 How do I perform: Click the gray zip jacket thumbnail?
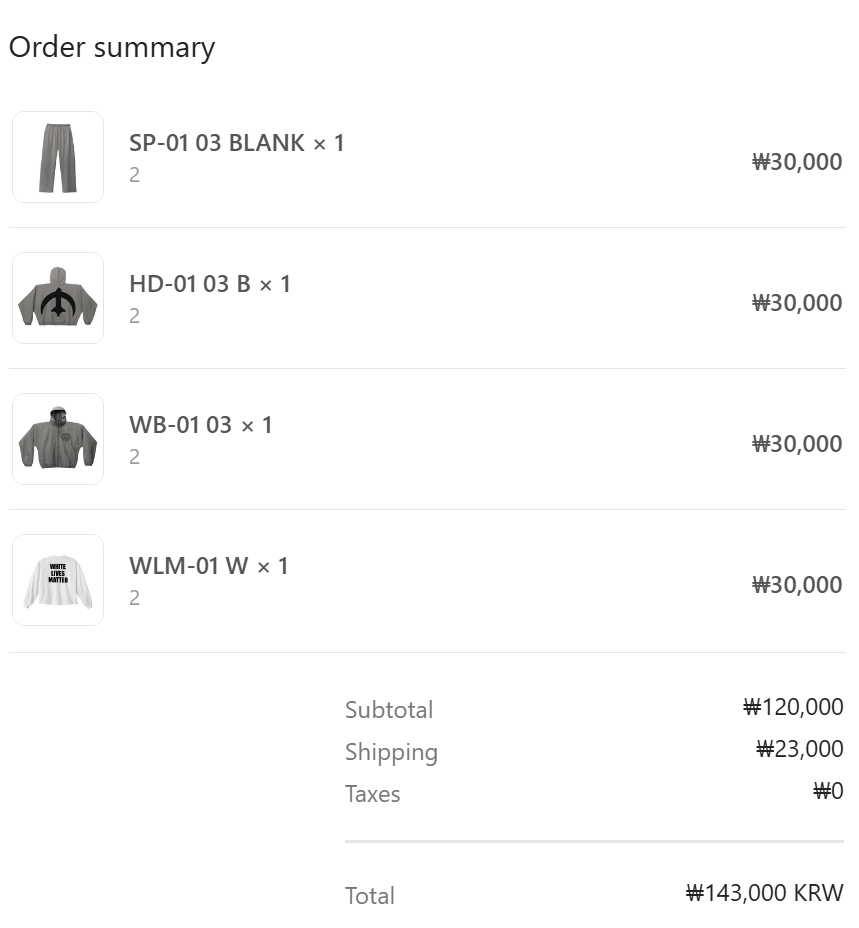click(x=58, y=439)
